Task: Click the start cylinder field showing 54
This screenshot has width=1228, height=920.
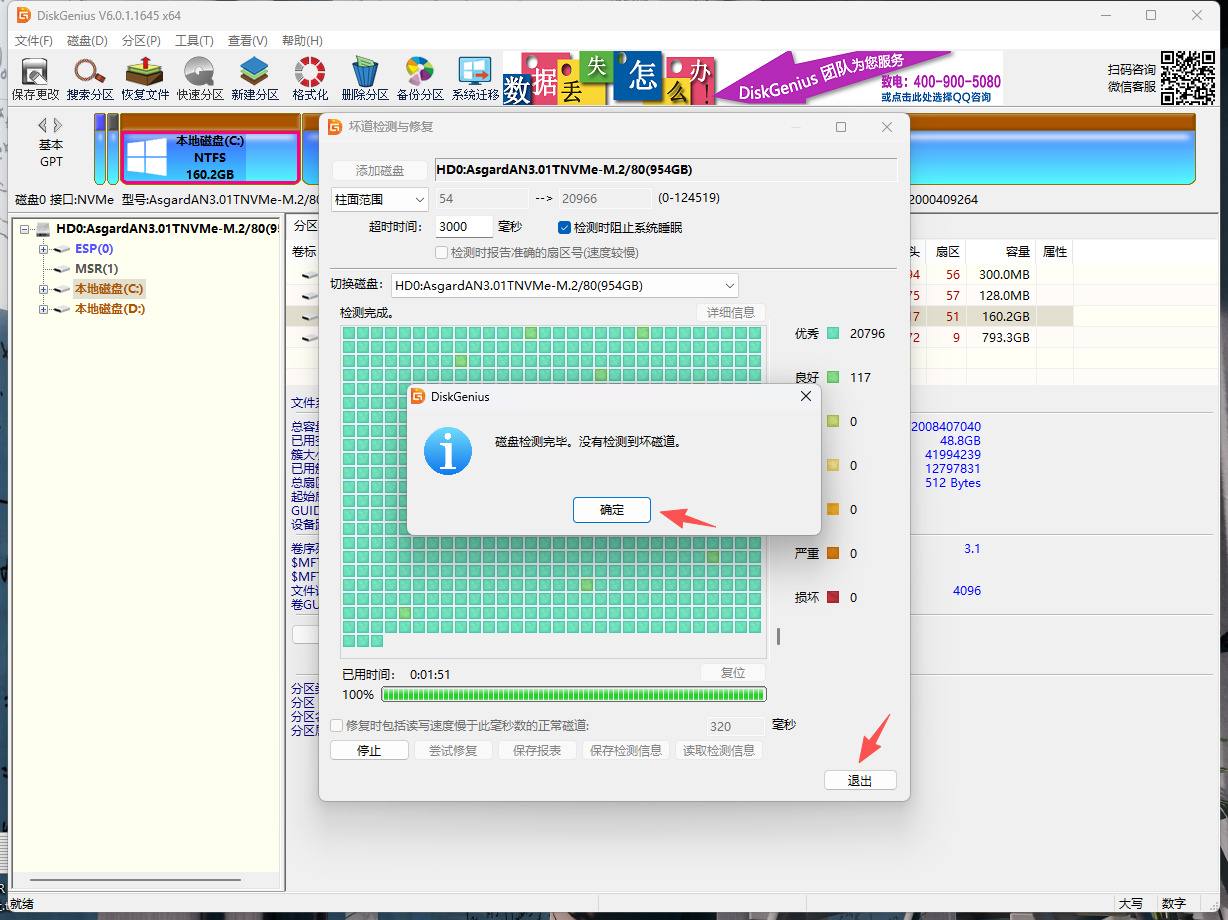Action: [x=482, y=199]
